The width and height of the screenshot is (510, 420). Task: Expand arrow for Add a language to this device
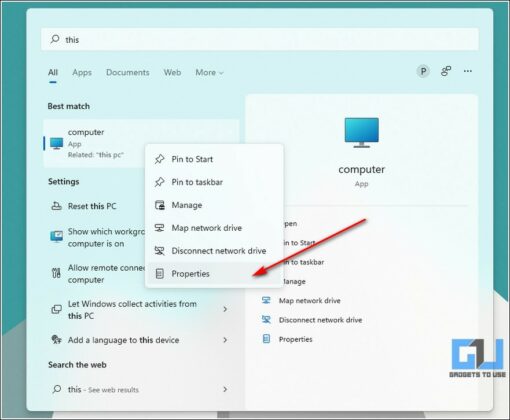(225, 340)
